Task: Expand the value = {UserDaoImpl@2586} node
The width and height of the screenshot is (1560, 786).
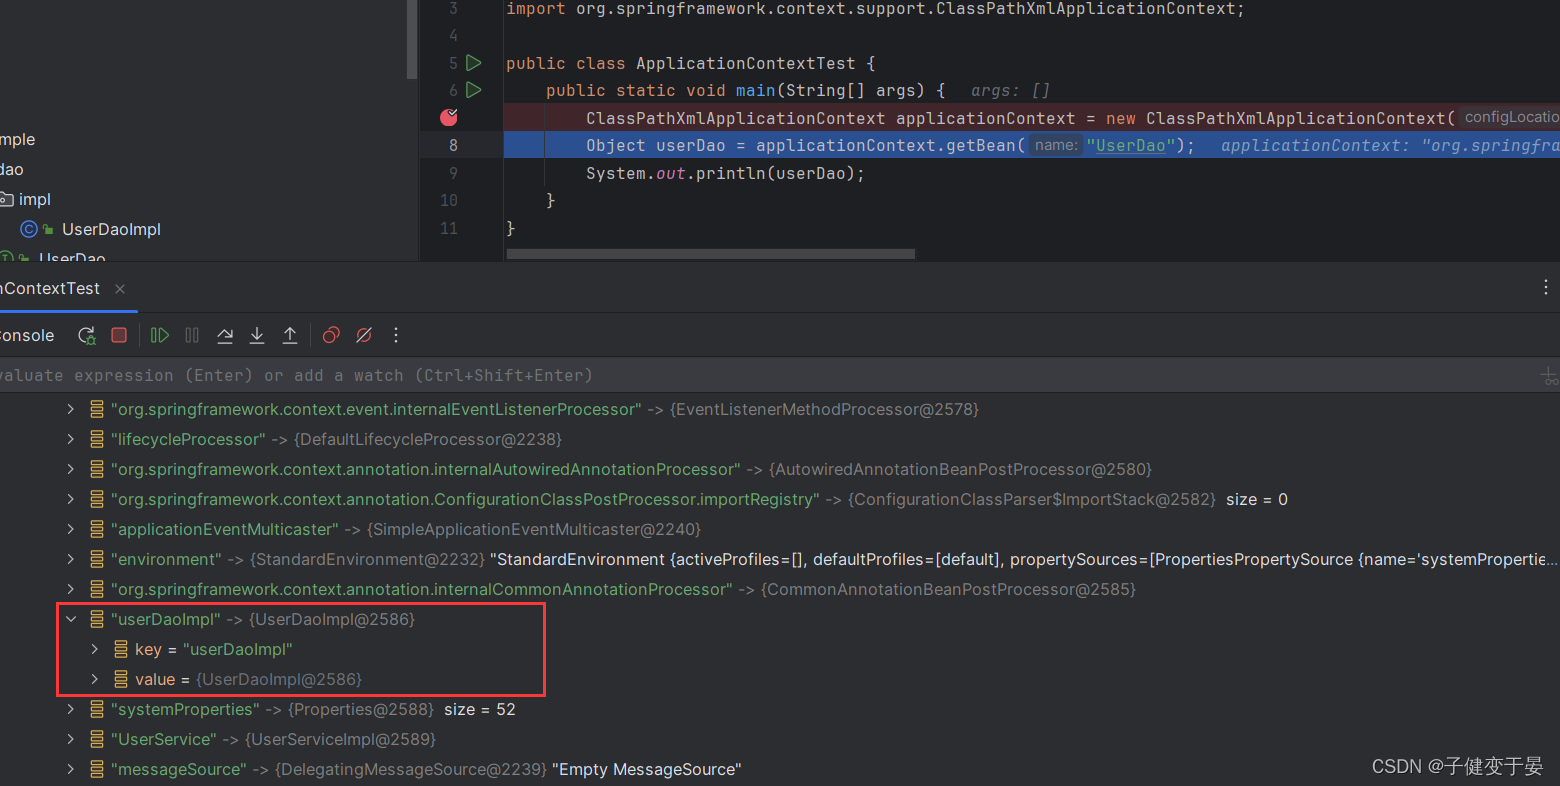Action: (94, 679)
